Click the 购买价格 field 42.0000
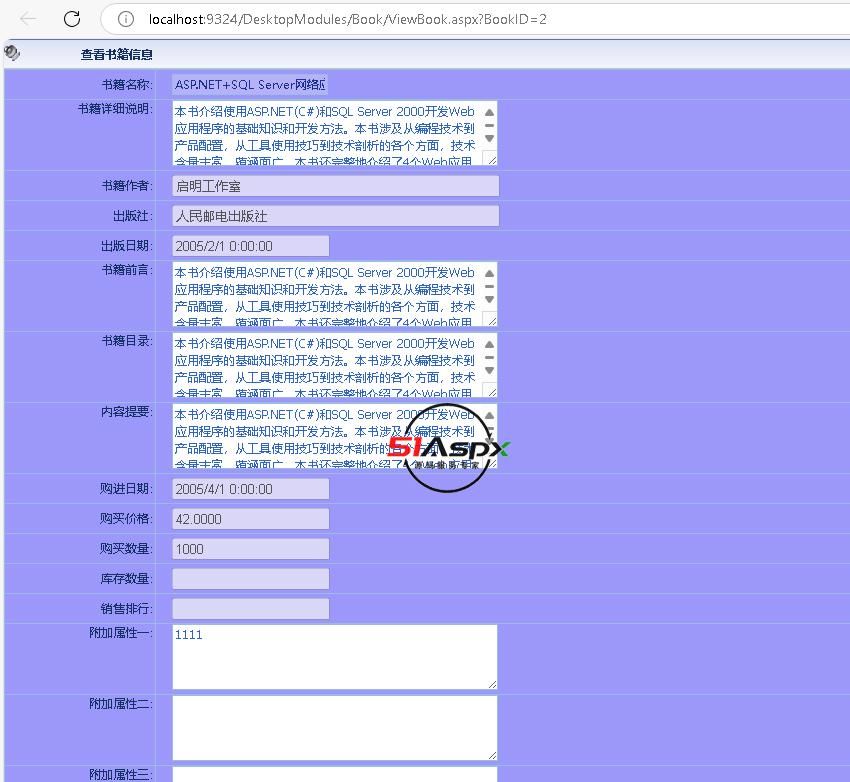This screenshot has width=850, height=782. point(250,519)
